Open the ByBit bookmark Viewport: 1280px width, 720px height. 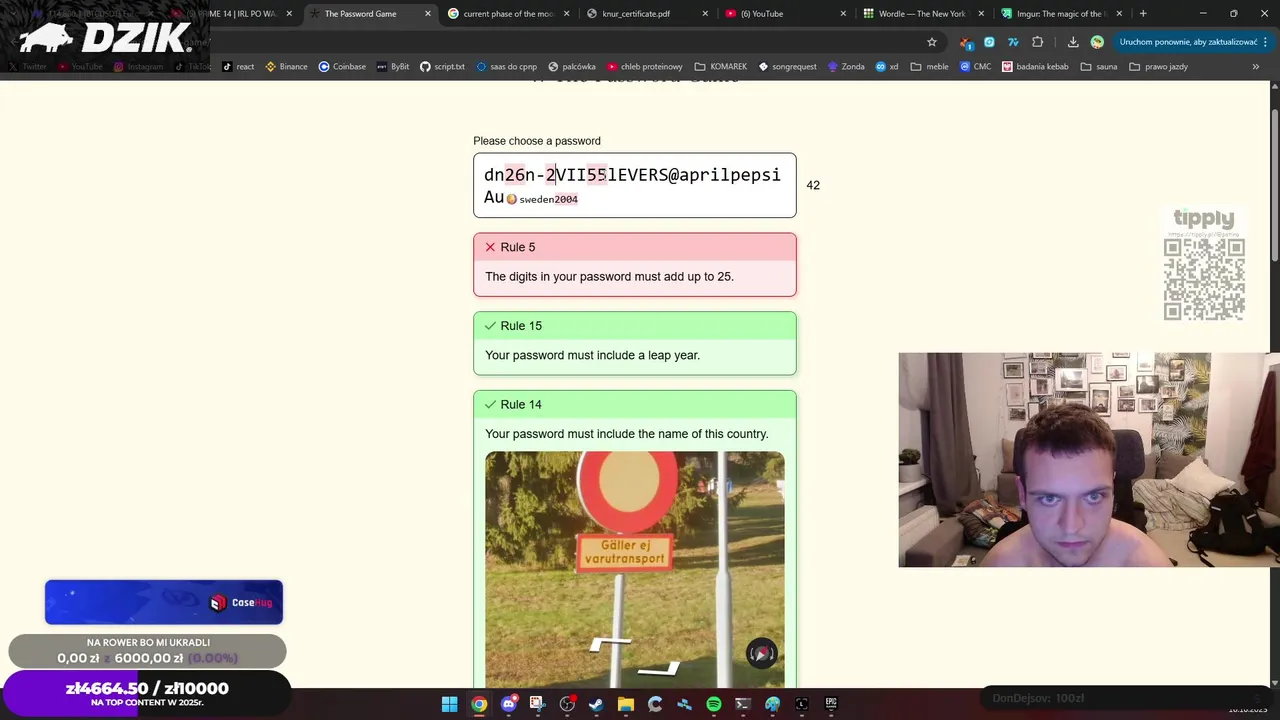(393, 66)
